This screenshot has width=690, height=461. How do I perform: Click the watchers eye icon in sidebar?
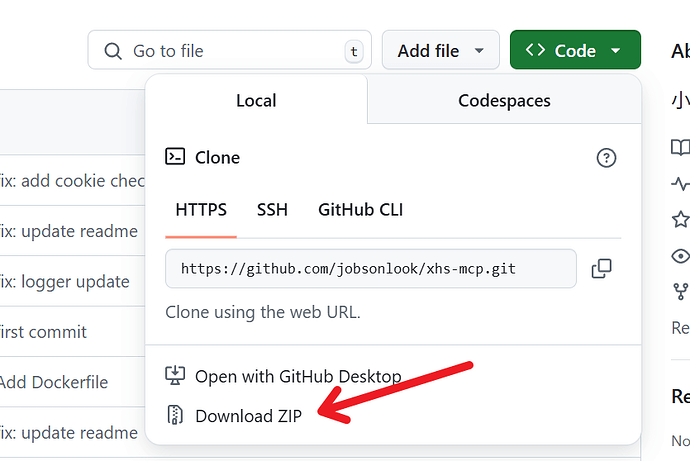[x=680, y=256]
